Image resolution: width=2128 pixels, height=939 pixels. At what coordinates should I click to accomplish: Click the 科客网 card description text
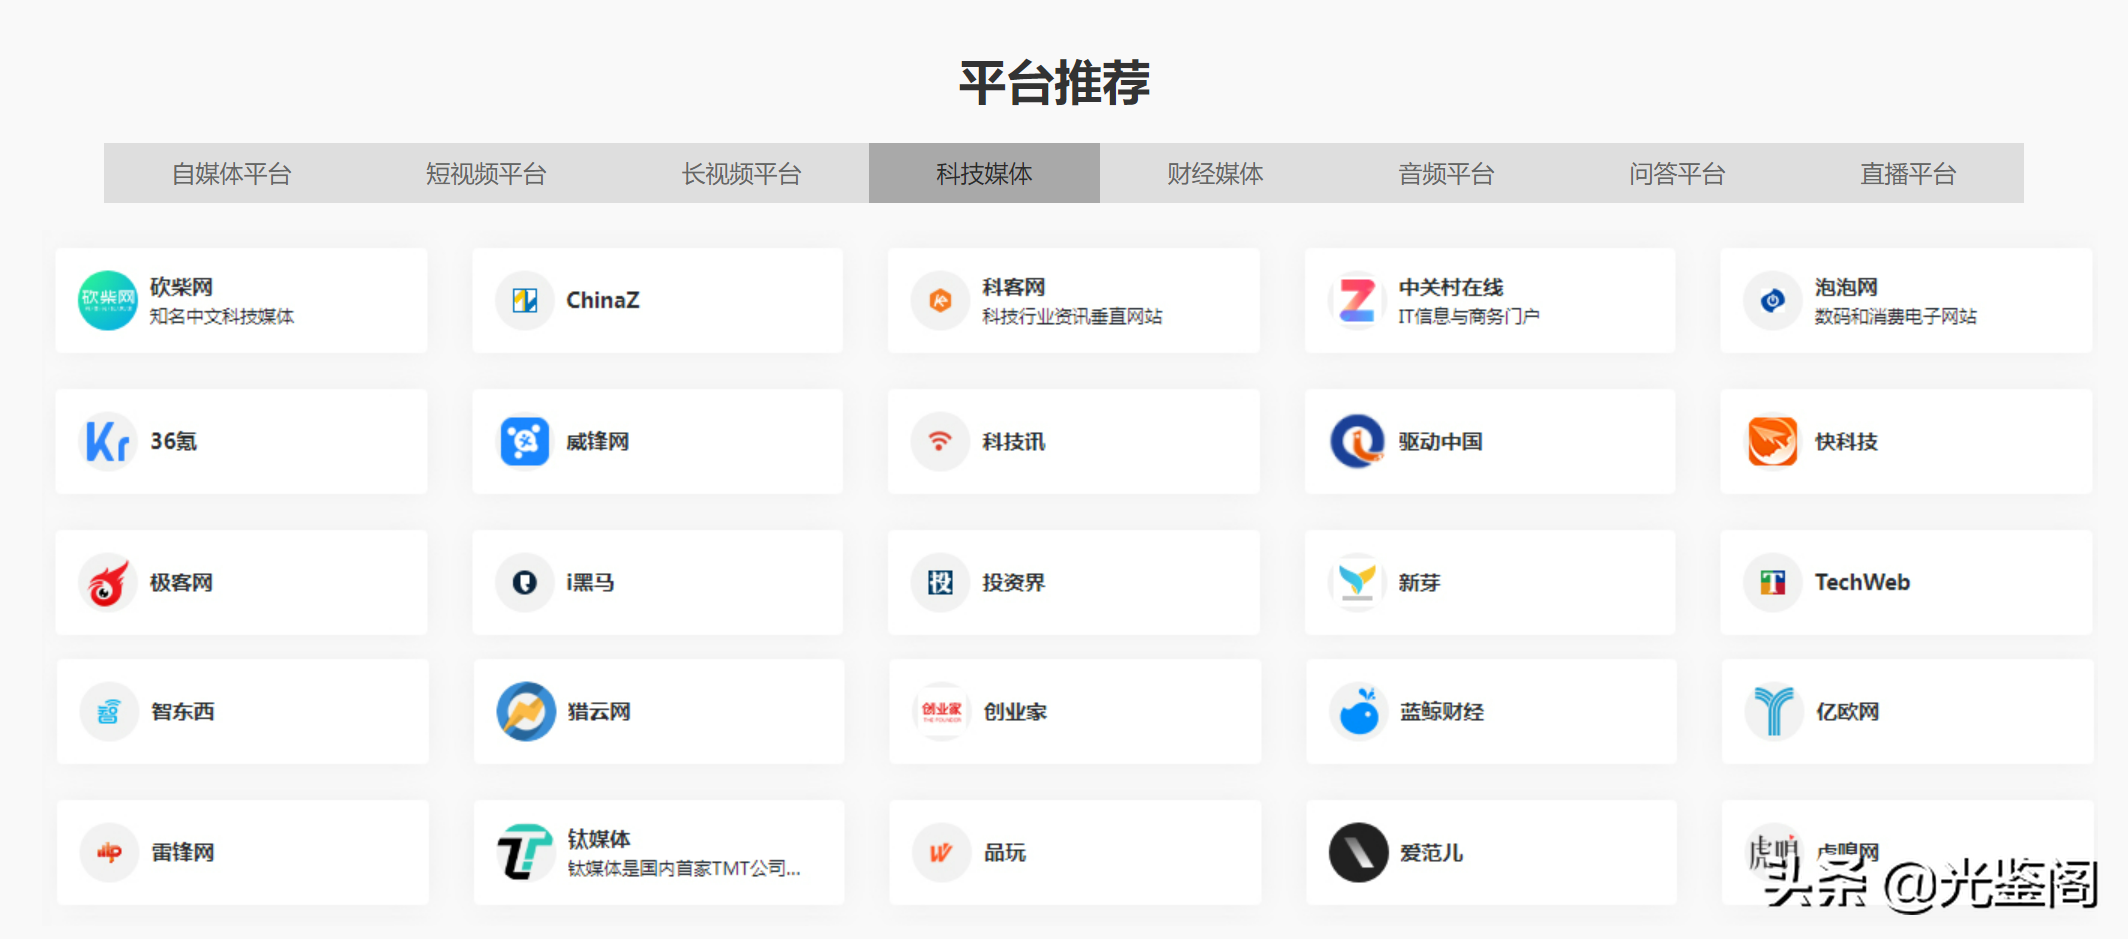pos(1071,317)
